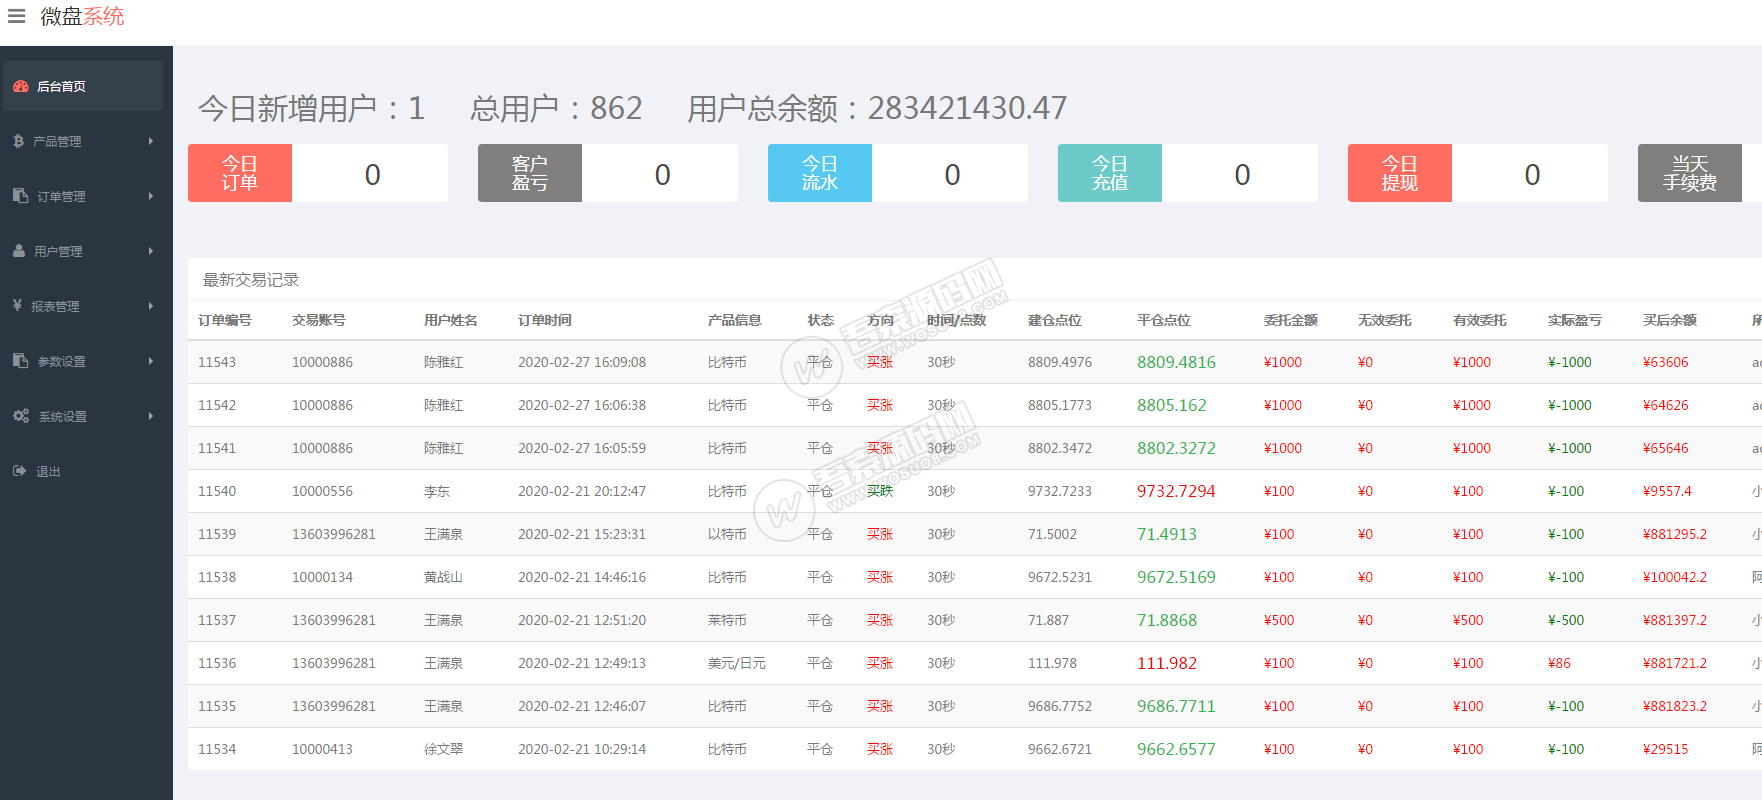The image size is (1762, 800).
Task: Click the teal 今日充值 tile
Action: pyautogui.click(x=1110, y=173)
